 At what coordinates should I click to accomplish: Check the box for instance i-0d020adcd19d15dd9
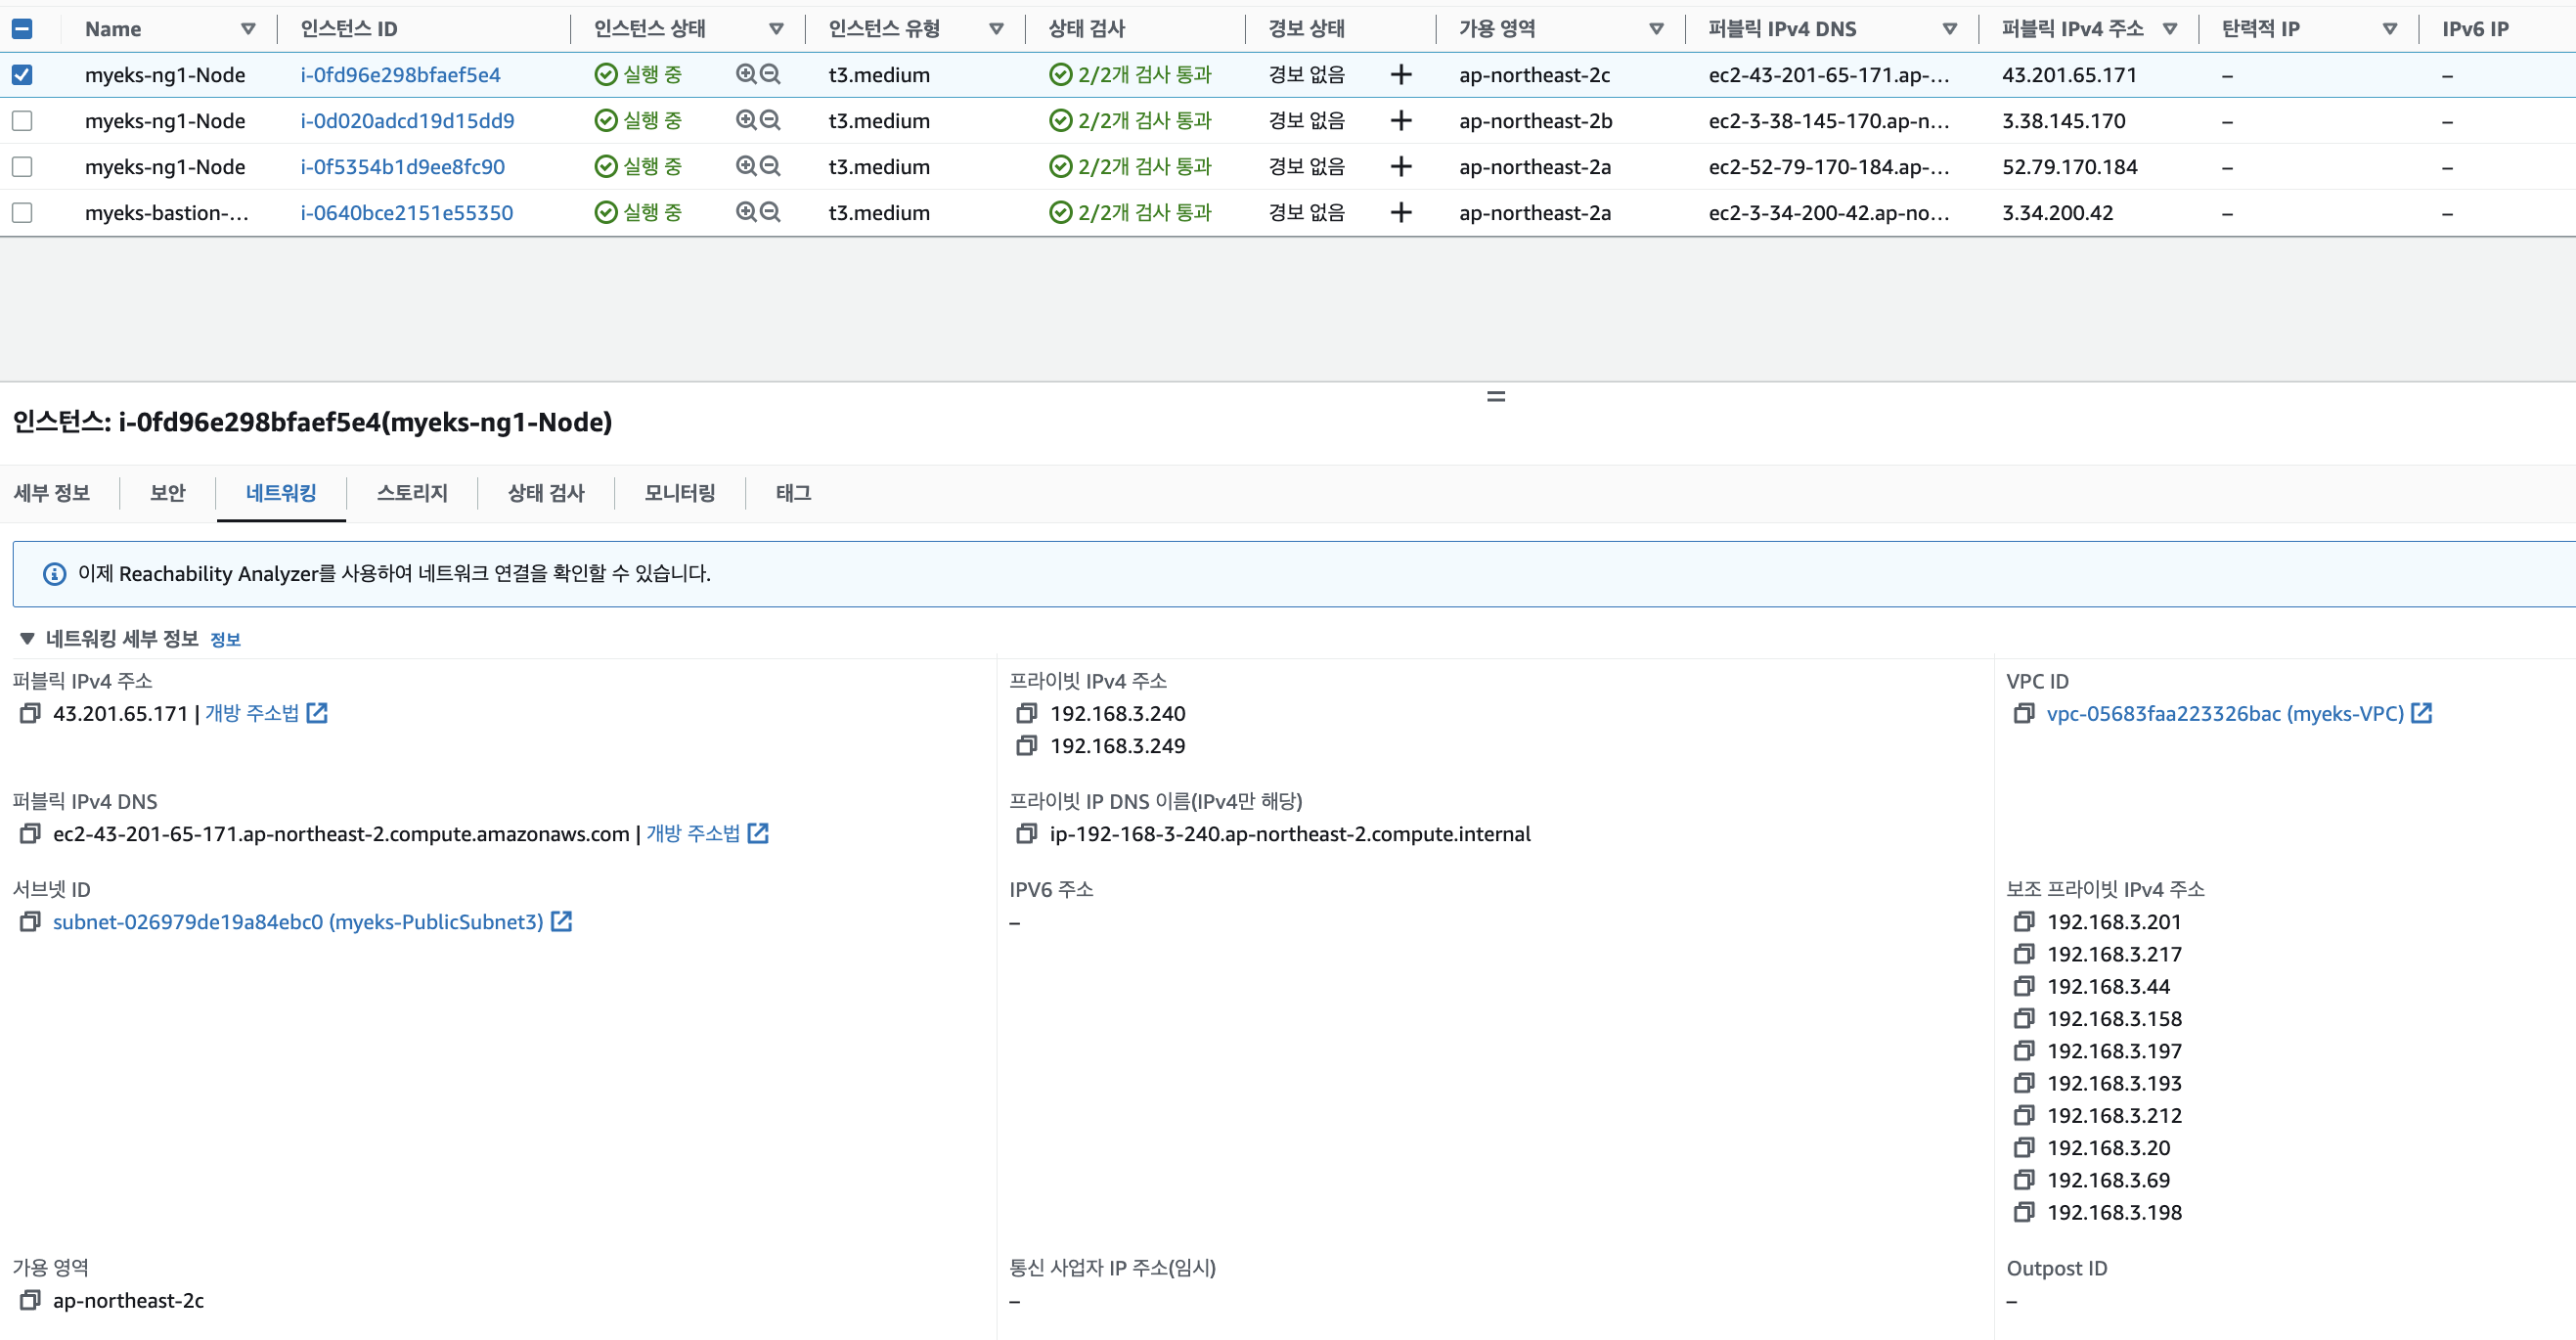[22, 120]
